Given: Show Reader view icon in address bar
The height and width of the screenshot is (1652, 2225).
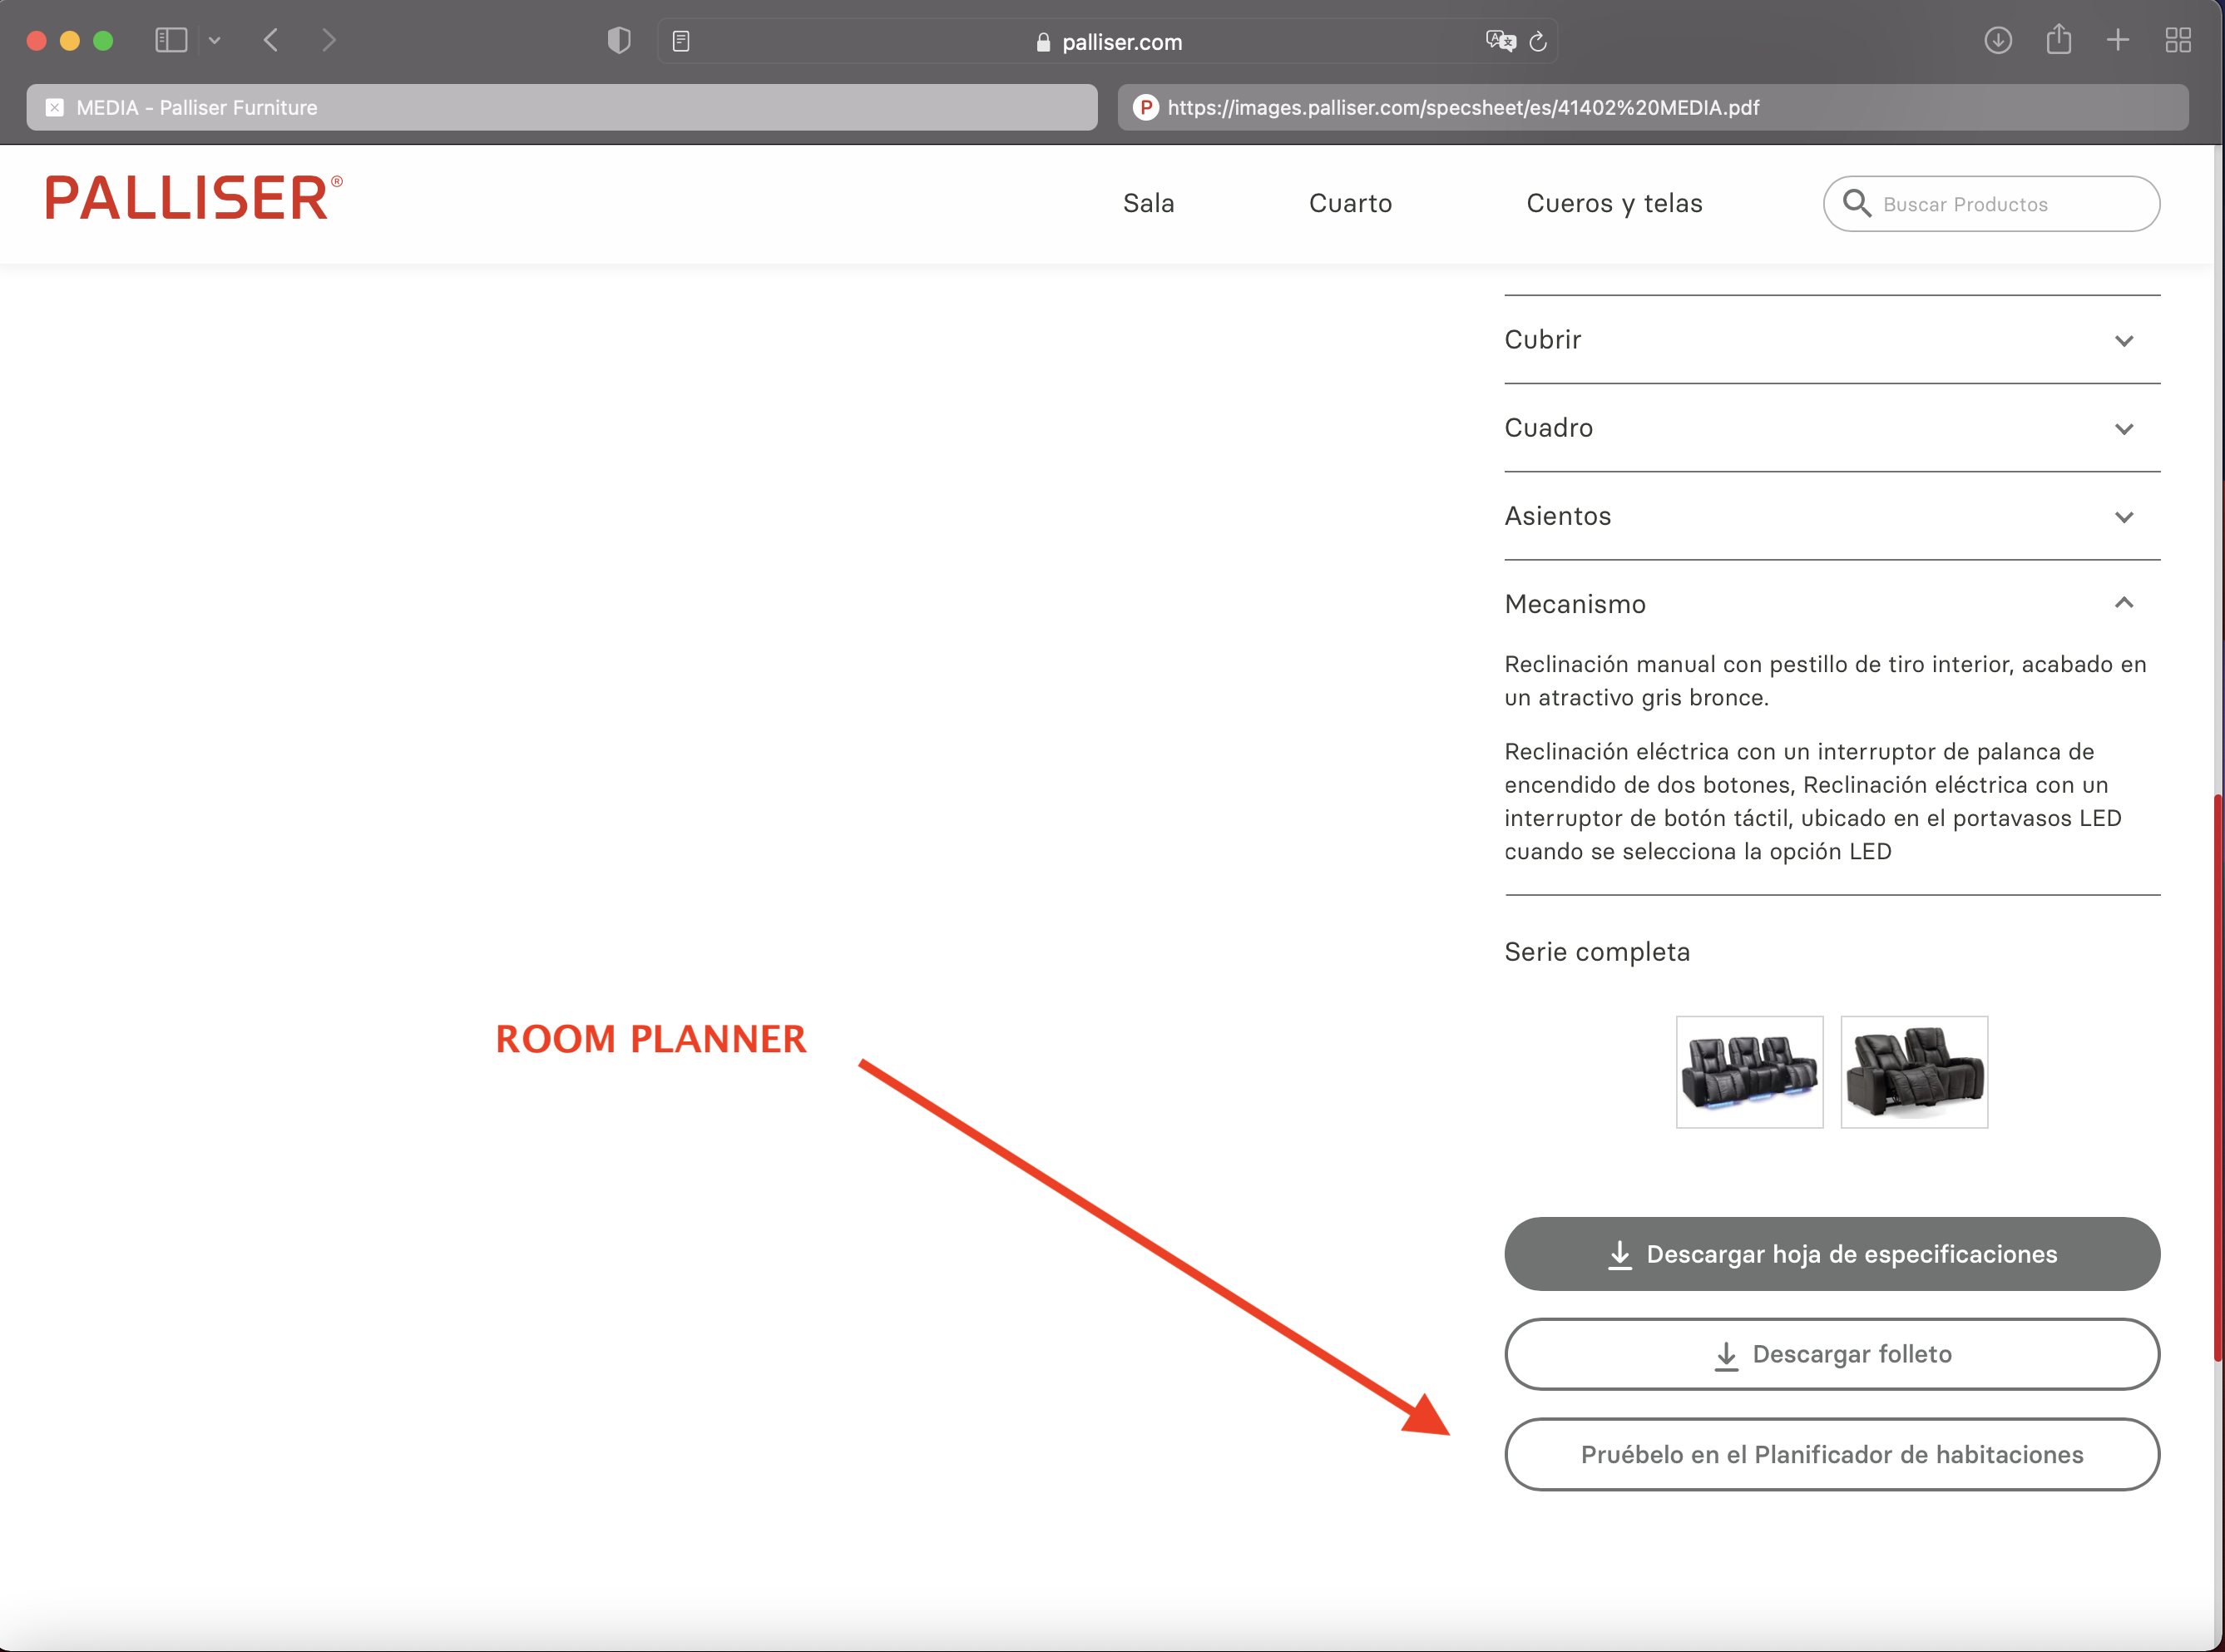Looking at the screenshot, I should tap(681, 41).
